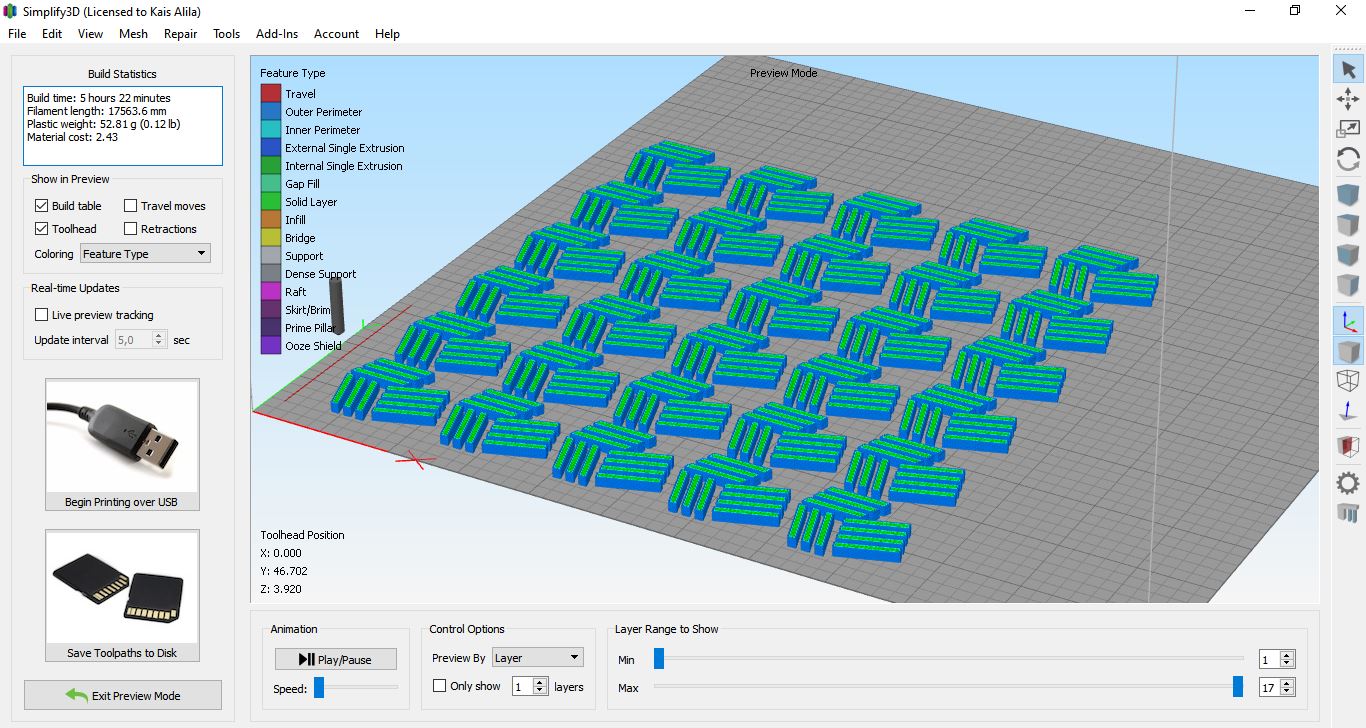The height and width of the screenshot is (728, 1366).
Task: Switch to solid model rendering
Action: tap(1348, 351)
